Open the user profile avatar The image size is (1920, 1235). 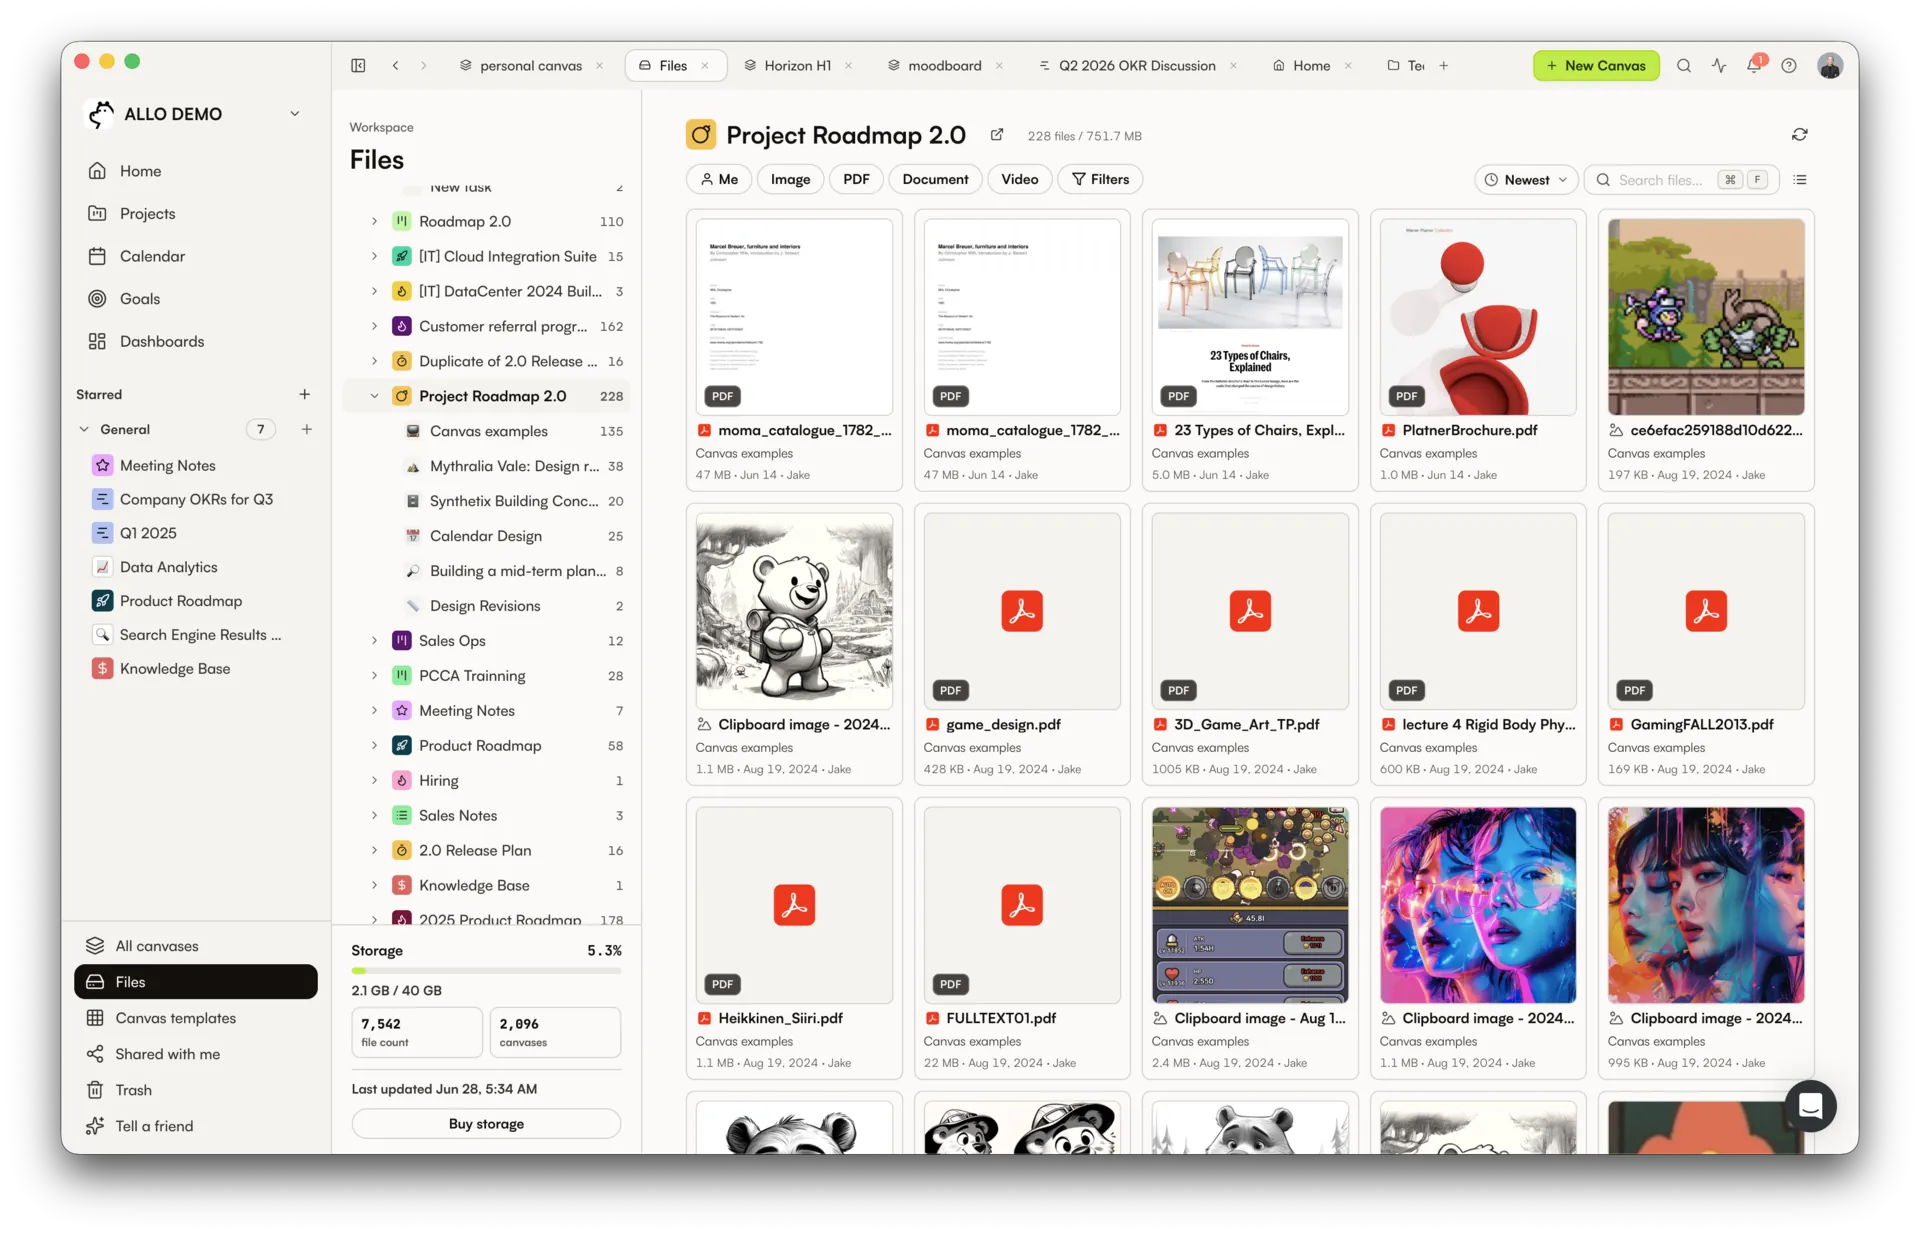pyautogui.click(x=1830, y=66)
